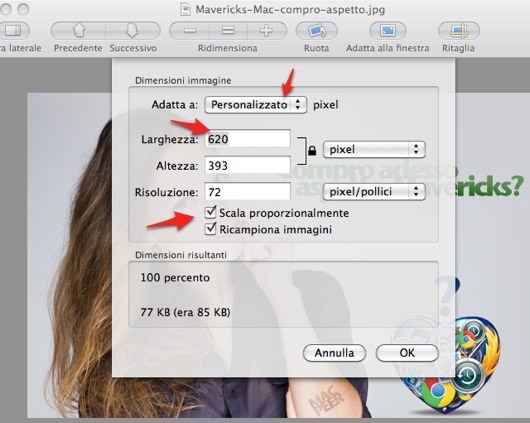
Task: Click '100 percento' text
Action: point(175,278)
